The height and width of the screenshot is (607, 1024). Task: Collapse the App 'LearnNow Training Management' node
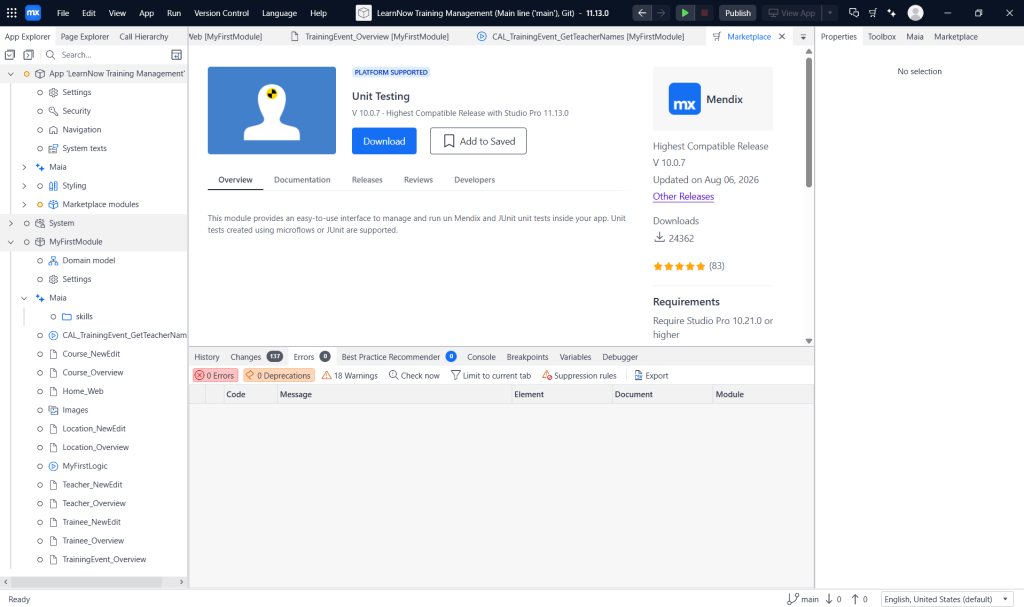(x=10, y=74)
